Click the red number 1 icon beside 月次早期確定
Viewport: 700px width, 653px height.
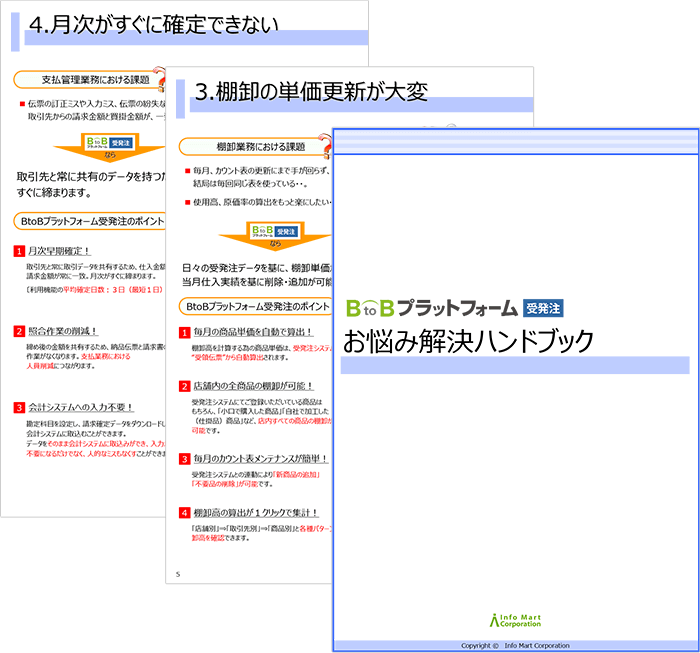coord(19,251)
